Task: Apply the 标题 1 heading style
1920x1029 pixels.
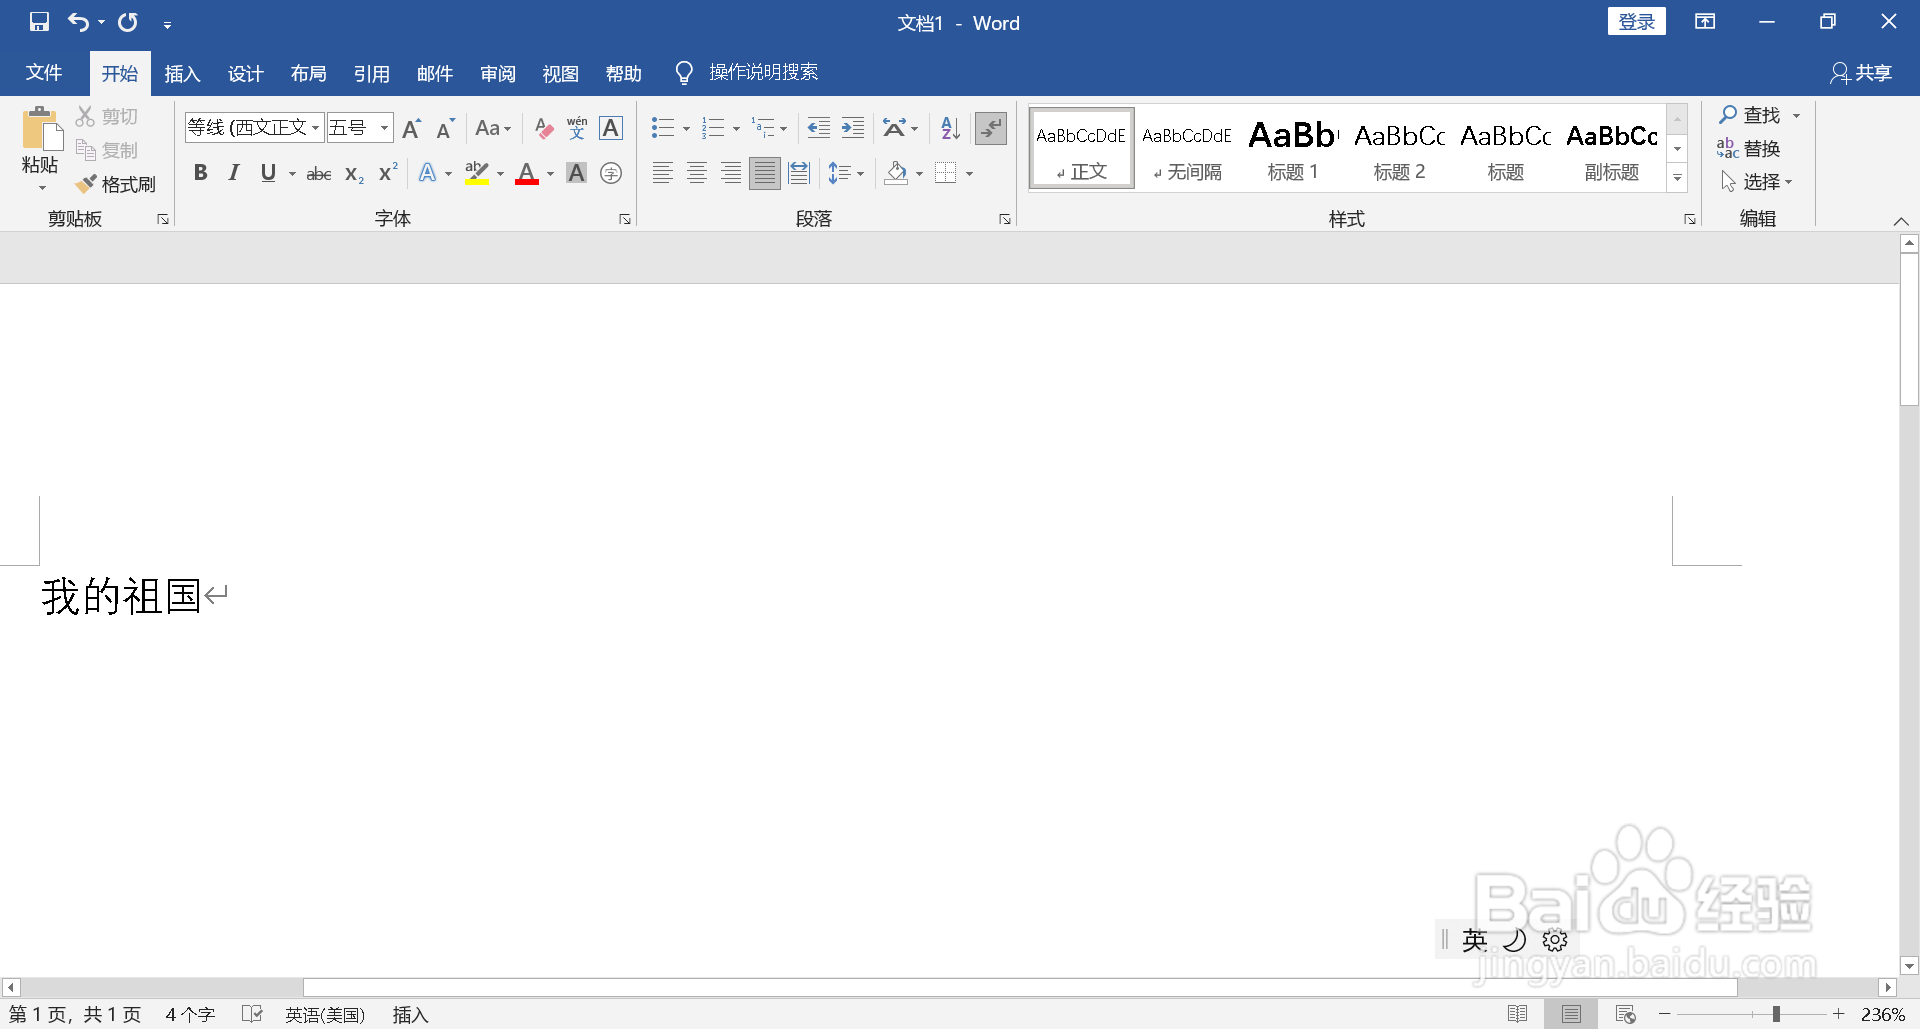Action: click(x=1293, y=149)
